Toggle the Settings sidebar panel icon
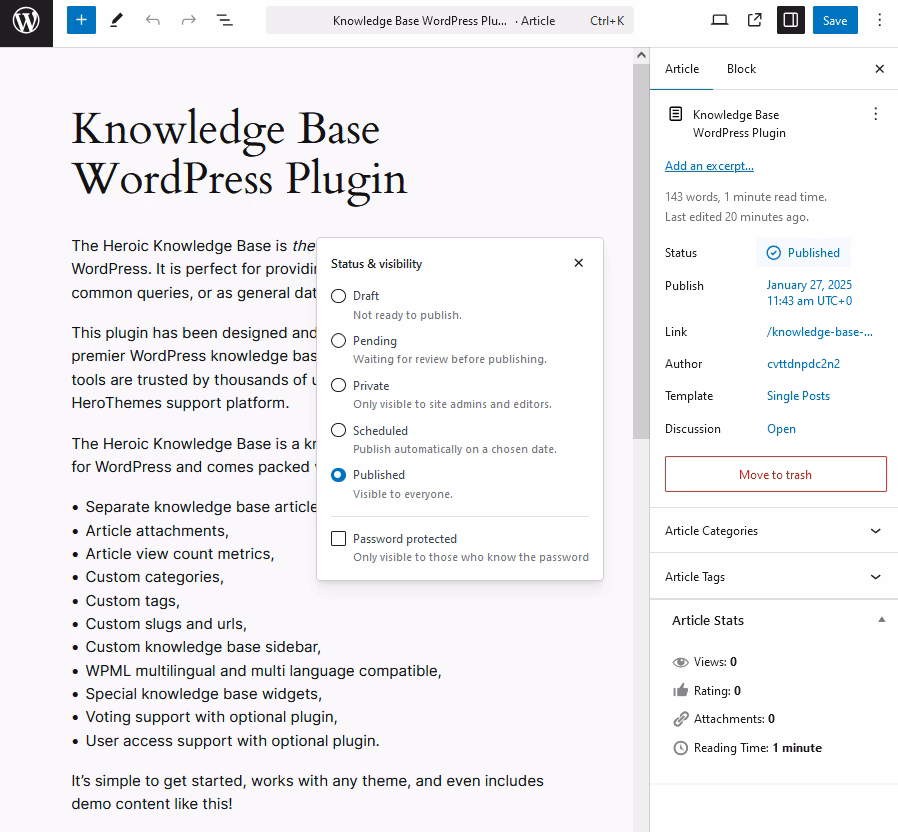 pos(790,21)
